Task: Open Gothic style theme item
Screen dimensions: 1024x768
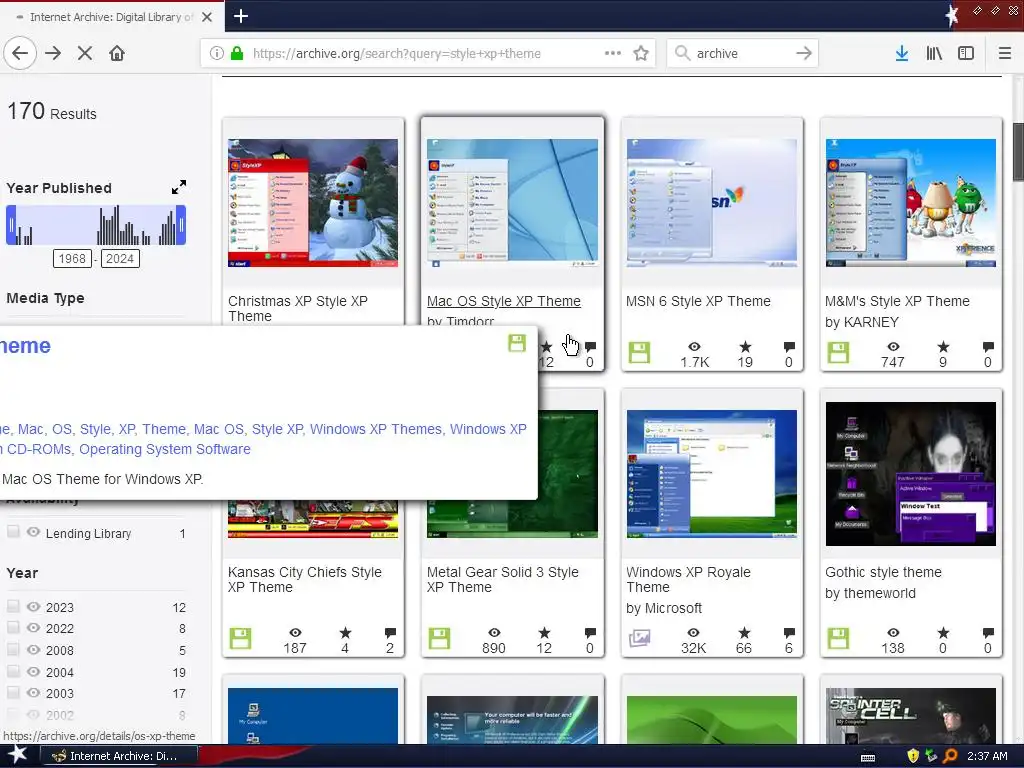Action: click(883, 572)
